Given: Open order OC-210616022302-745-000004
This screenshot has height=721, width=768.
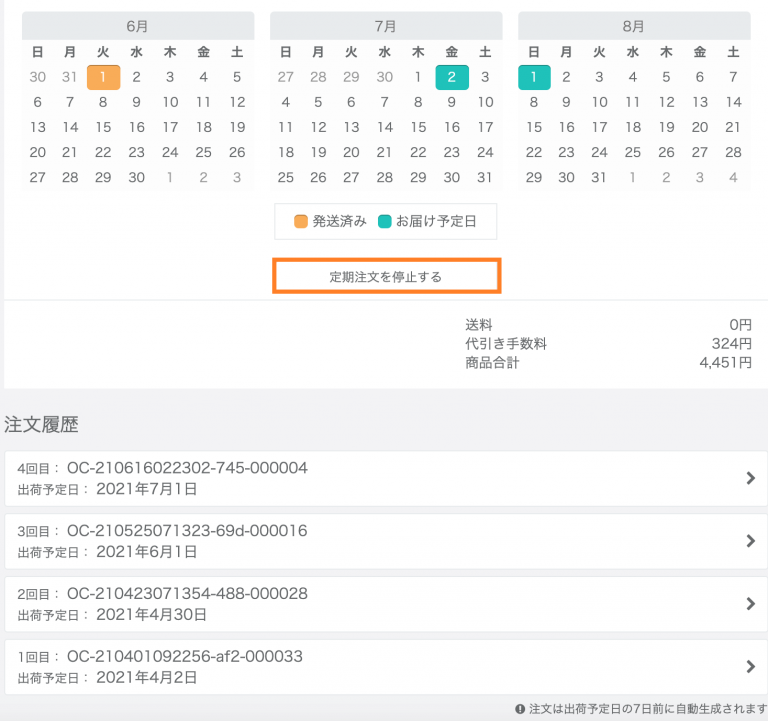Looking at the screenshot, I should pos(187,468).
